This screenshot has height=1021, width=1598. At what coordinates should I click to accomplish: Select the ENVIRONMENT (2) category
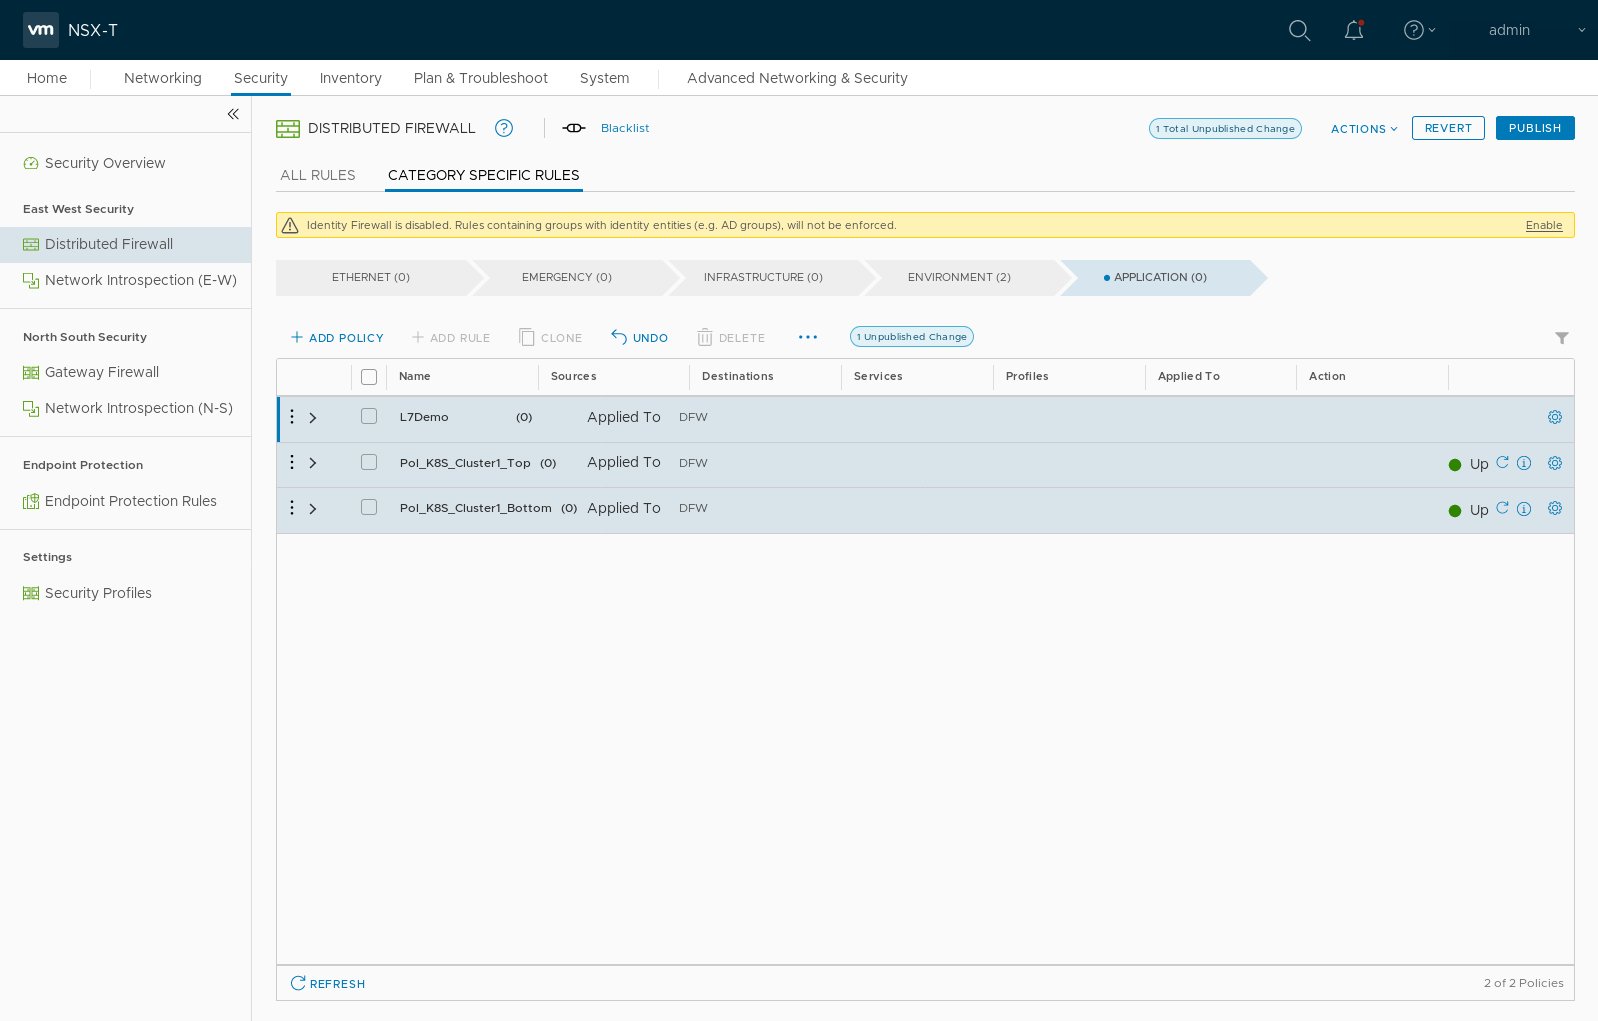click(959, 277)
